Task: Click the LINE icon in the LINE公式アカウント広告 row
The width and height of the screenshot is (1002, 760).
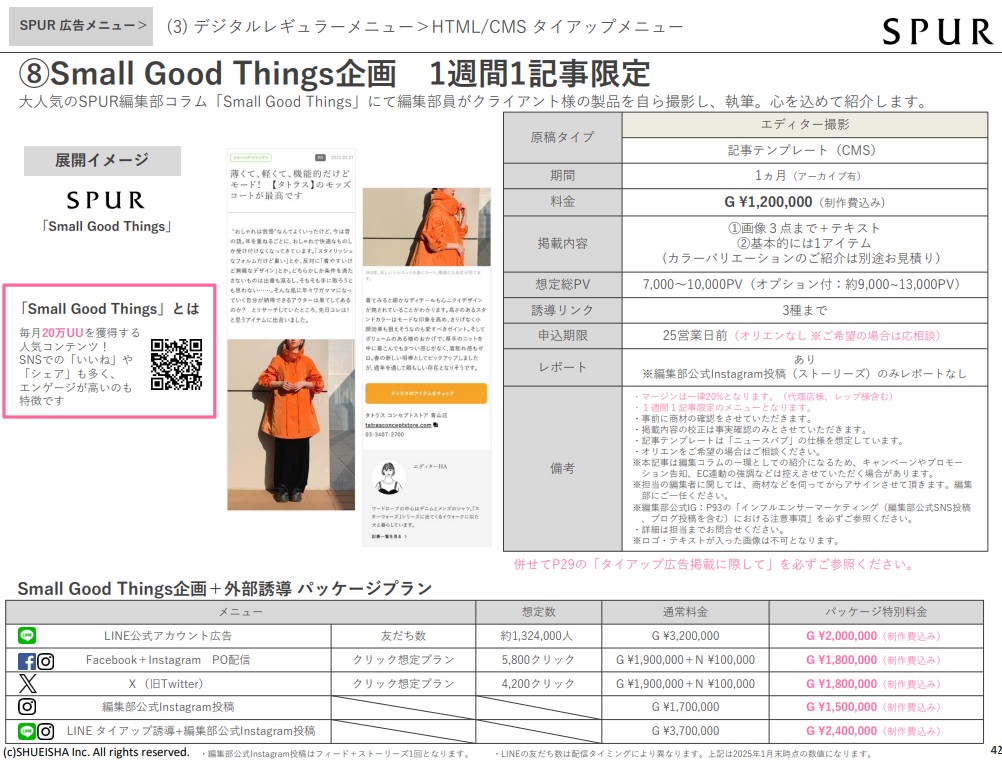Action: [27, 635]
